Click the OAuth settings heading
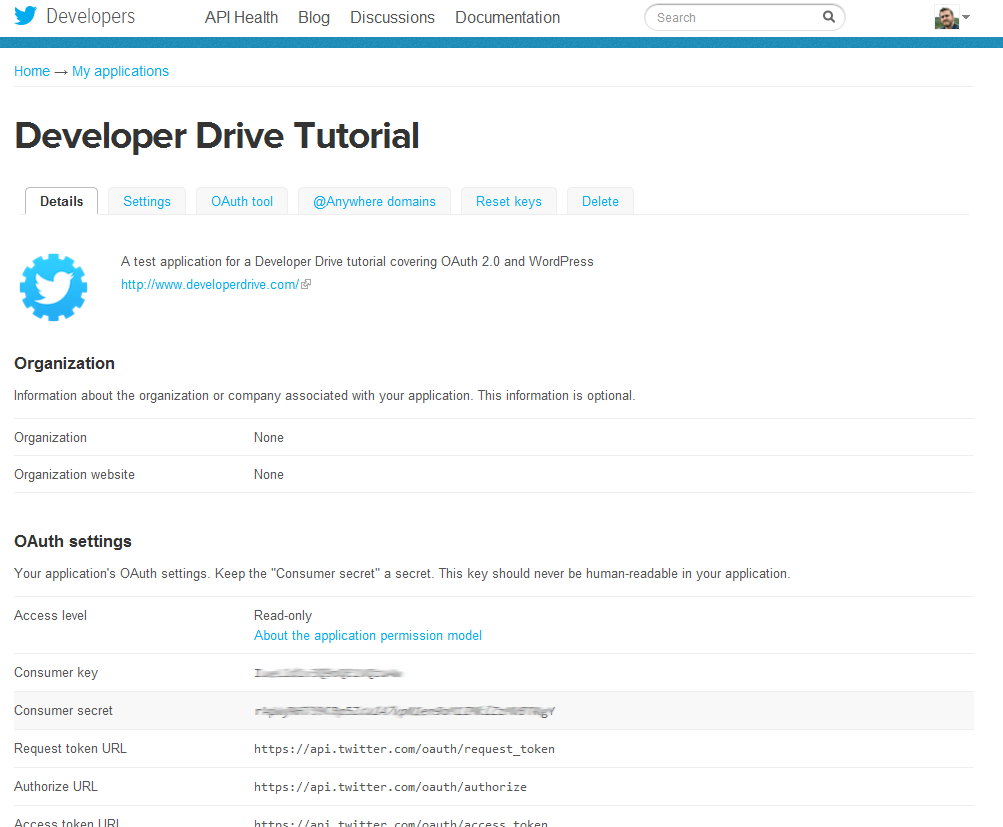This screenshot has height=827, width=1003. (73, 541)
